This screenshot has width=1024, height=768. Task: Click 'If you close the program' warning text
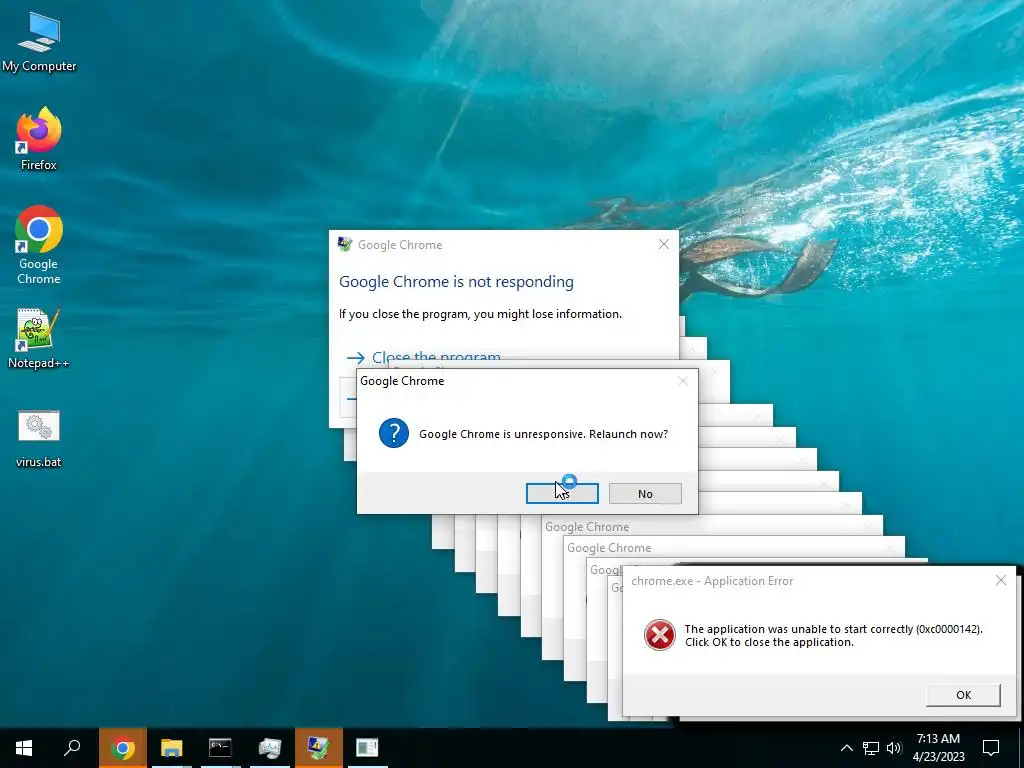point(480,314)
